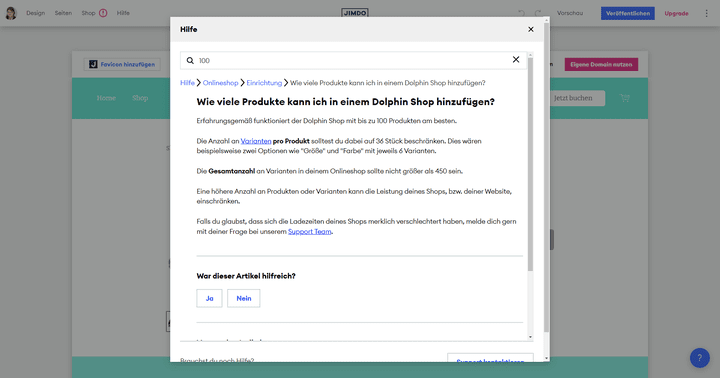The height and width of the screenshot is (378, 720).
Task: Click the Shop warning alert icon
Action: 103,13
